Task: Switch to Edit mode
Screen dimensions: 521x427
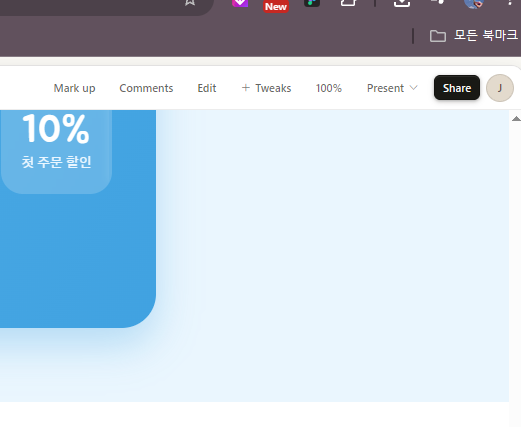Action: (207, 88)
